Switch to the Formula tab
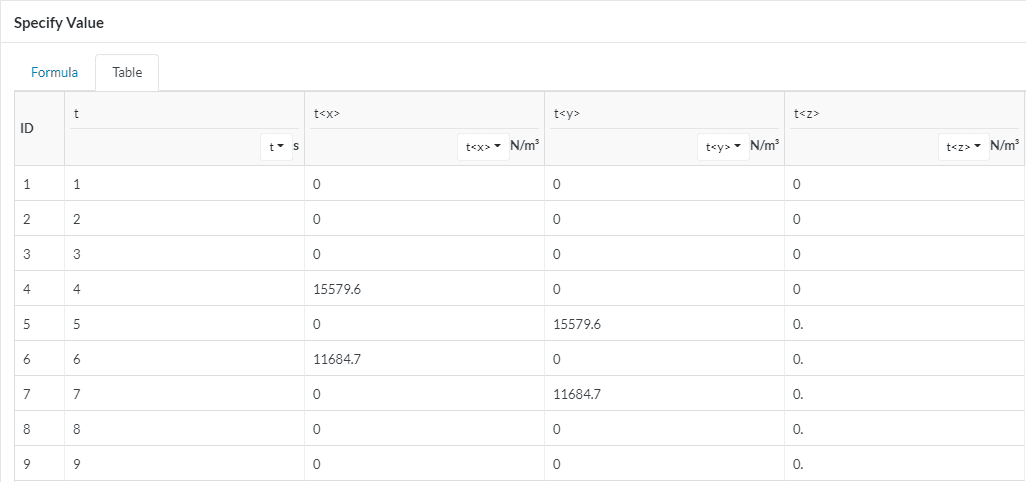Image resolution: width=1026 pixels, height=482 pixels. pyautogui.click(x=54, y=73)
